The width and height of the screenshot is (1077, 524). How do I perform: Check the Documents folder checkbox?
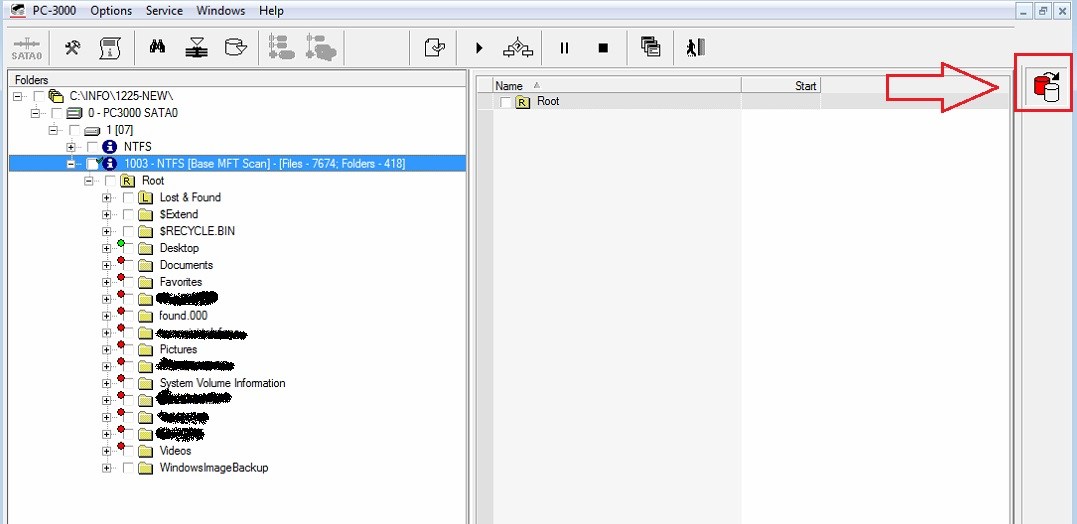[128, 265]
